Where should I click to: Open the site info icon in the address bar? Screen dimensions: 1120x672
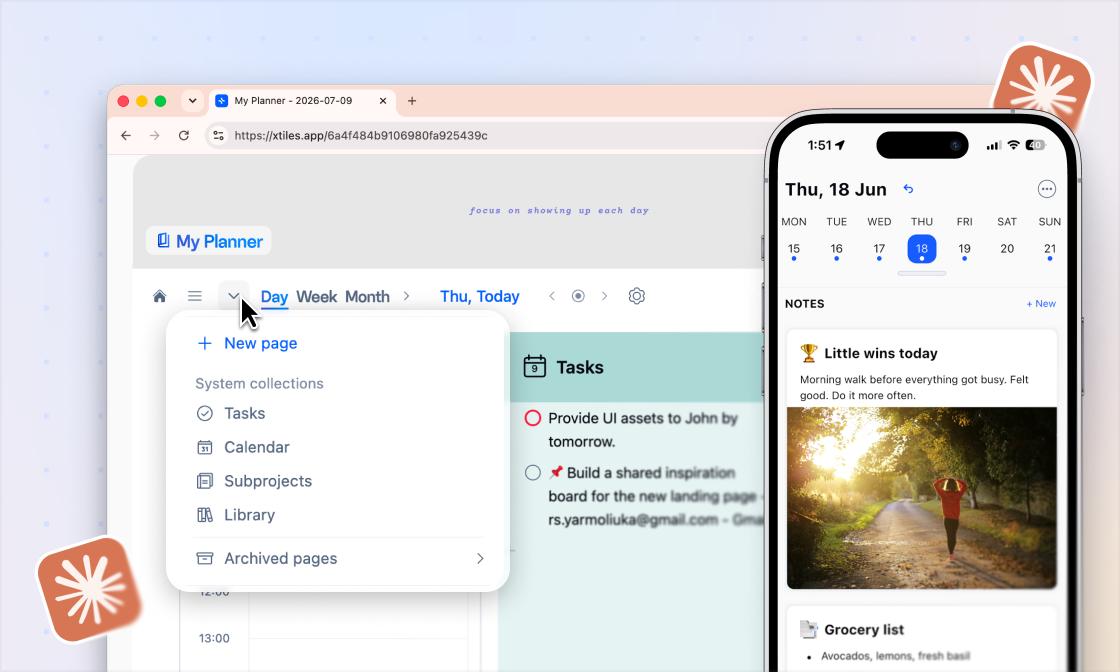pyautogui.click(x=219, y=135)
